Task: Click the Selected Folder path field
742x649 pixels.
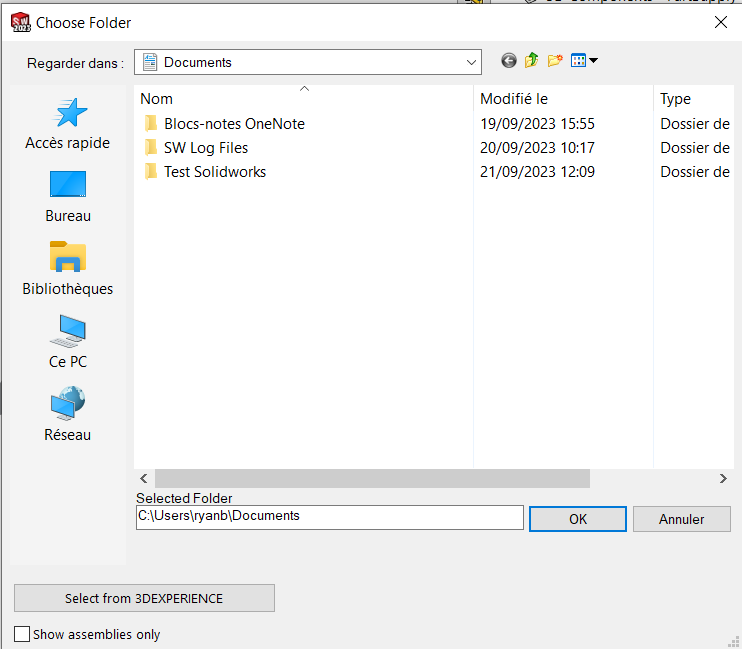Action: tap(329, 517)
